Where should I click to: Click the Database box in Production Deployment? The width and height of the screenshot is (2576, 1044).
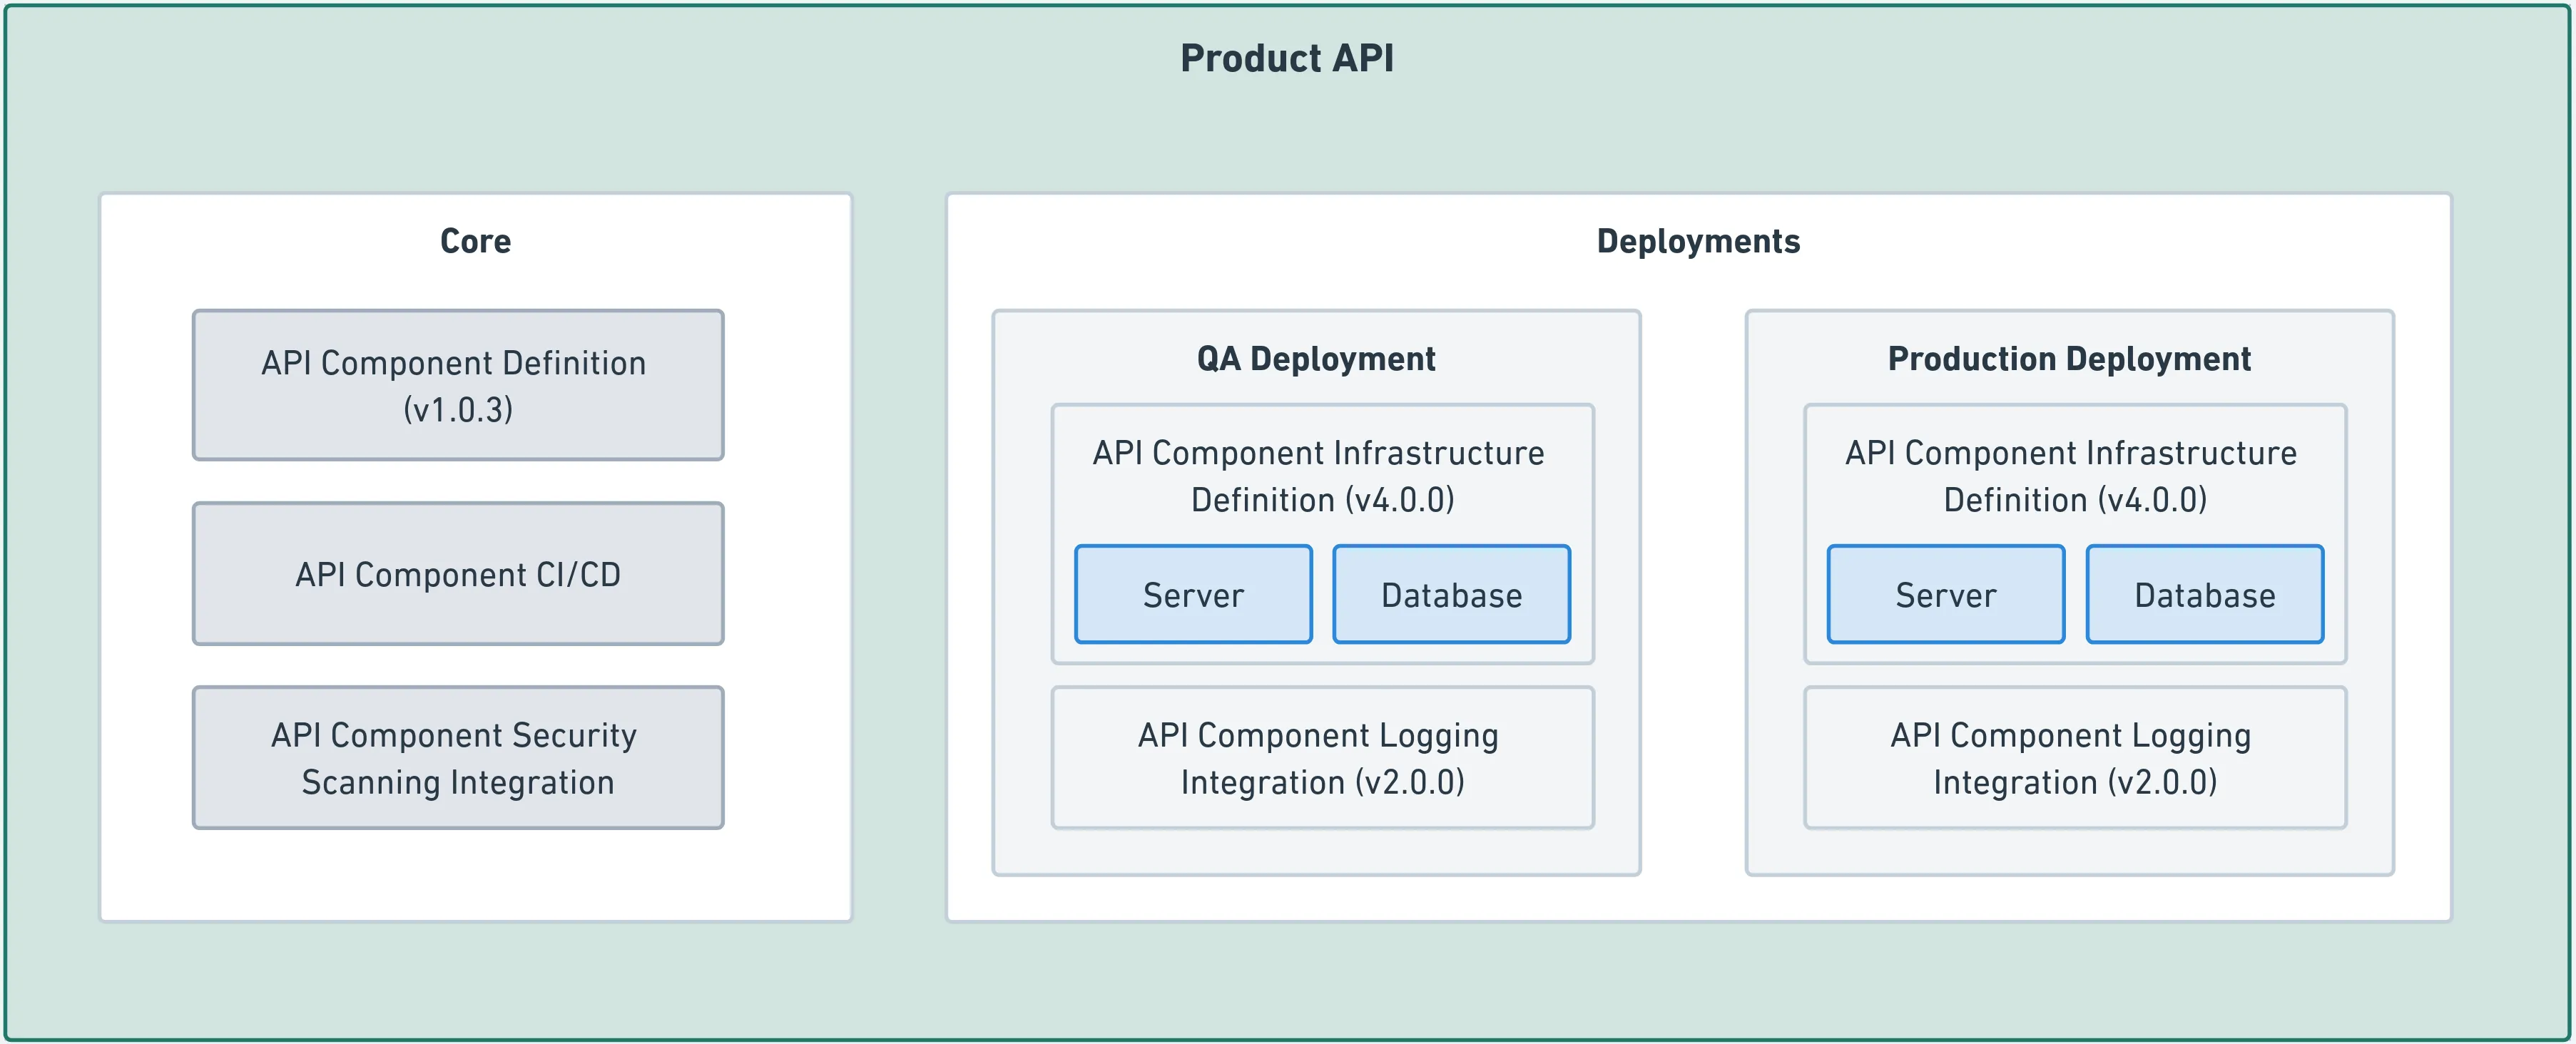coord(2205,595)
